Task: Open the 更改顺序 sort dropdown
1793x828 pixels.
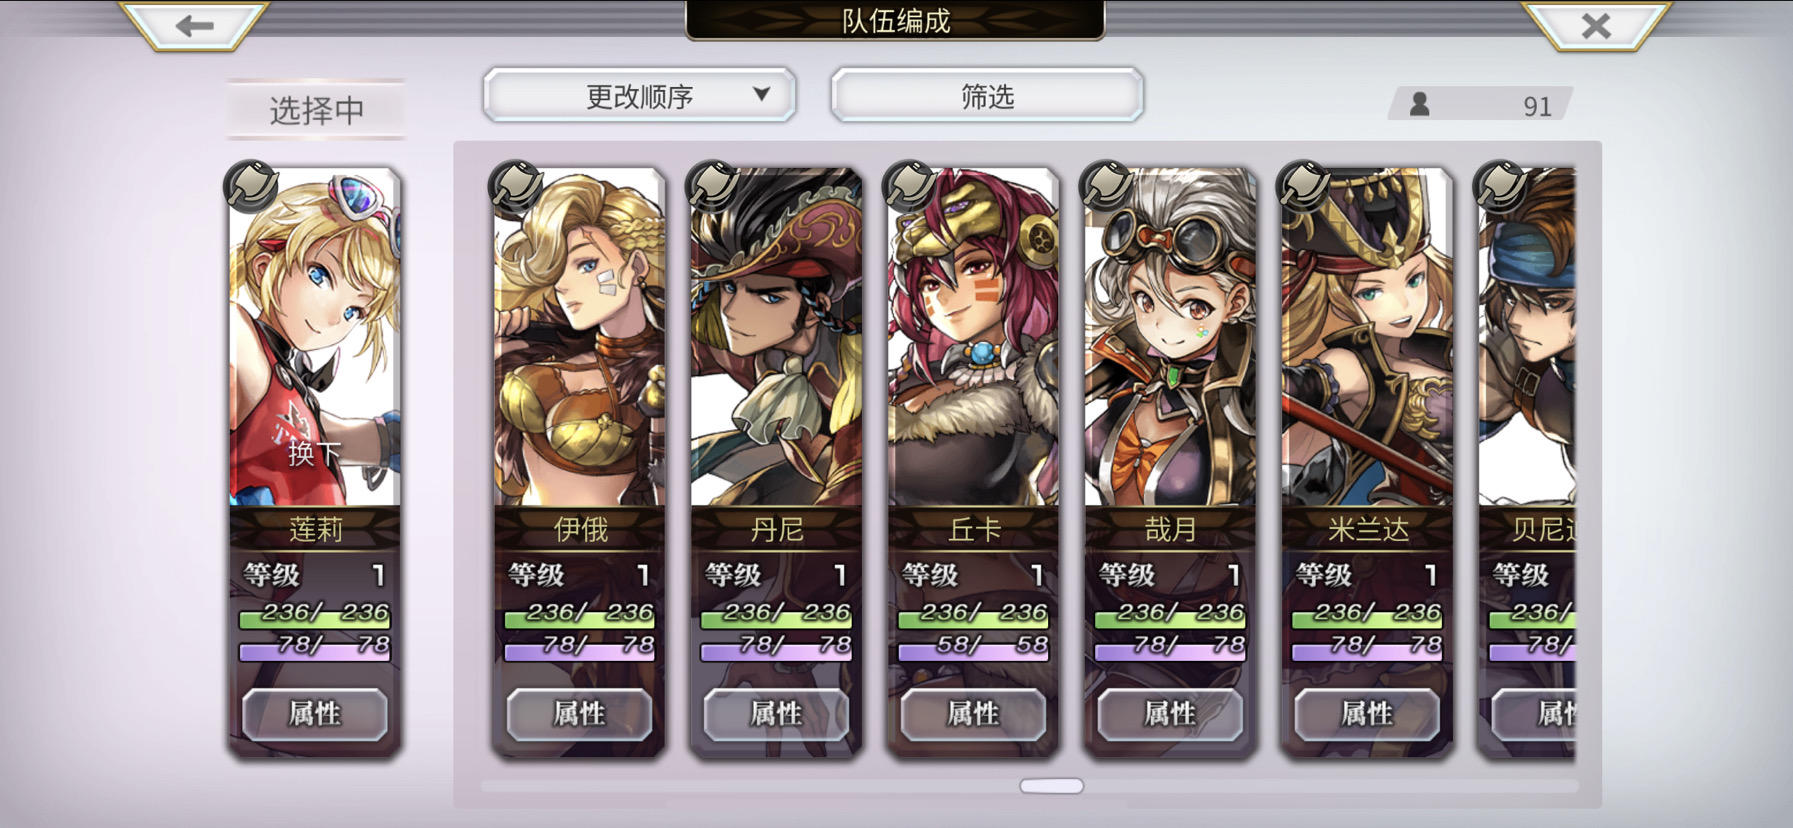Action: click(639, 96)
